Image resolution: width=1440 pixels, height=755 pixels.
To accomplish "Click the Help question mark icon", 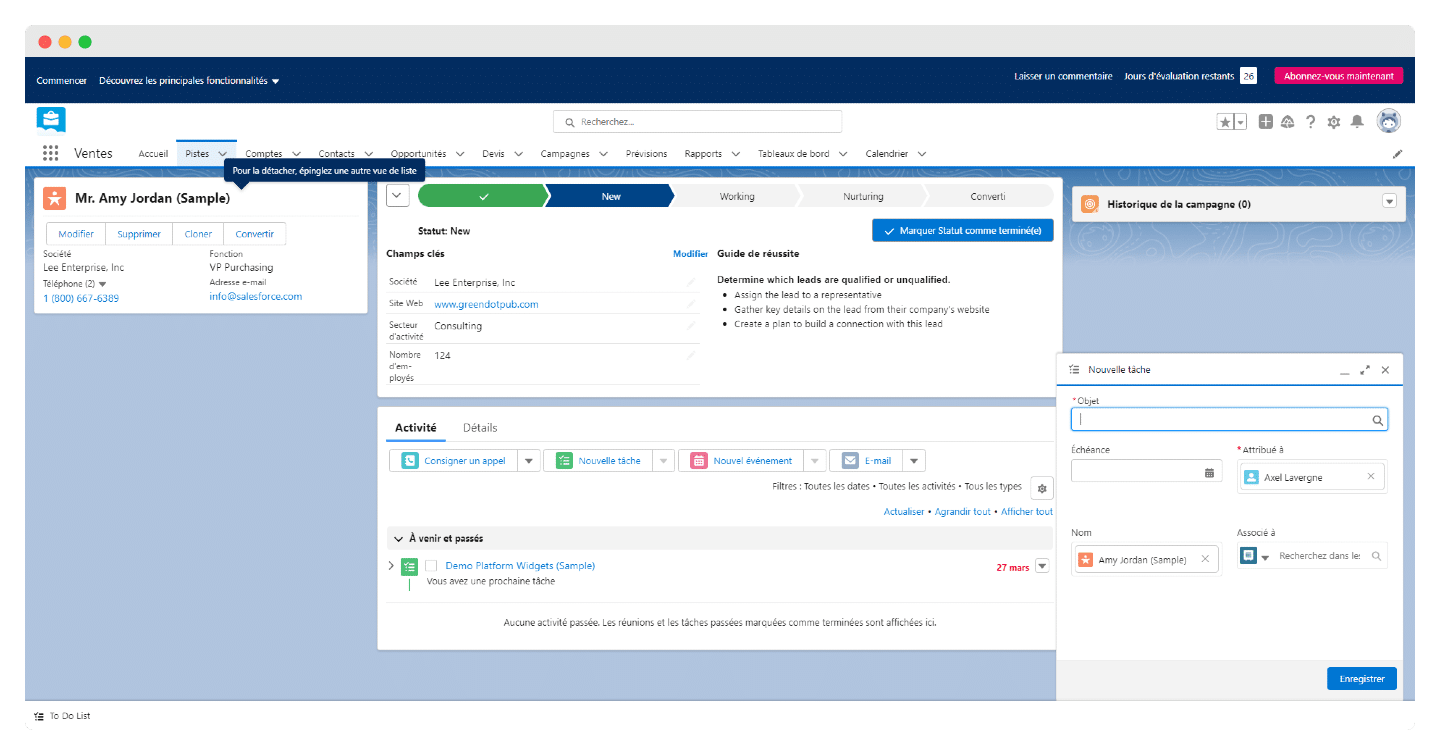I will 1311,122.
